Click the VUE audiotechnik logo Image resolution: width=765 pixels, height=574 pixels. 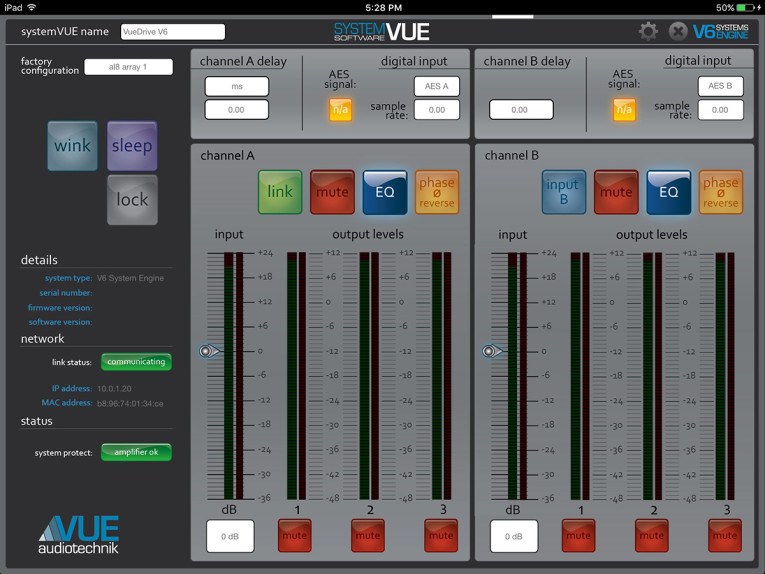pos(79,535)
